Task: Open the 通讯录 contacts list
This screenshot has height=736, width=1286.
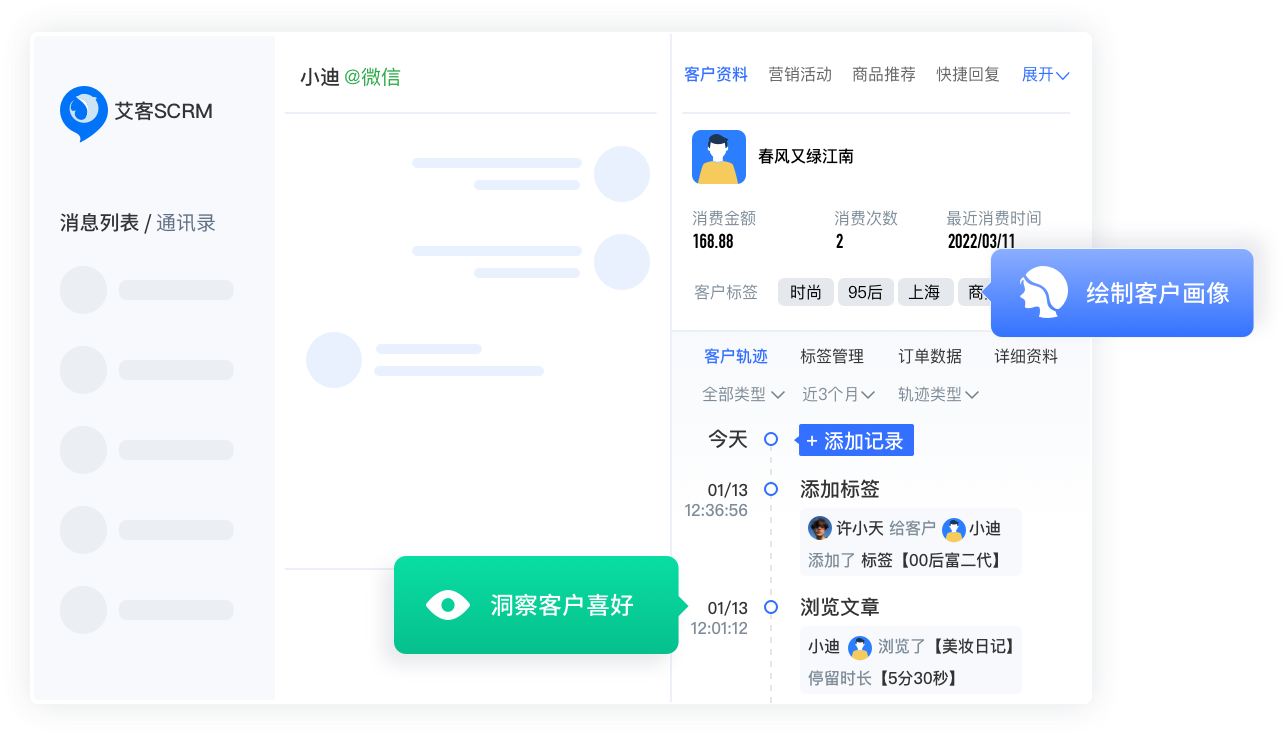Action: click(186, 223)
